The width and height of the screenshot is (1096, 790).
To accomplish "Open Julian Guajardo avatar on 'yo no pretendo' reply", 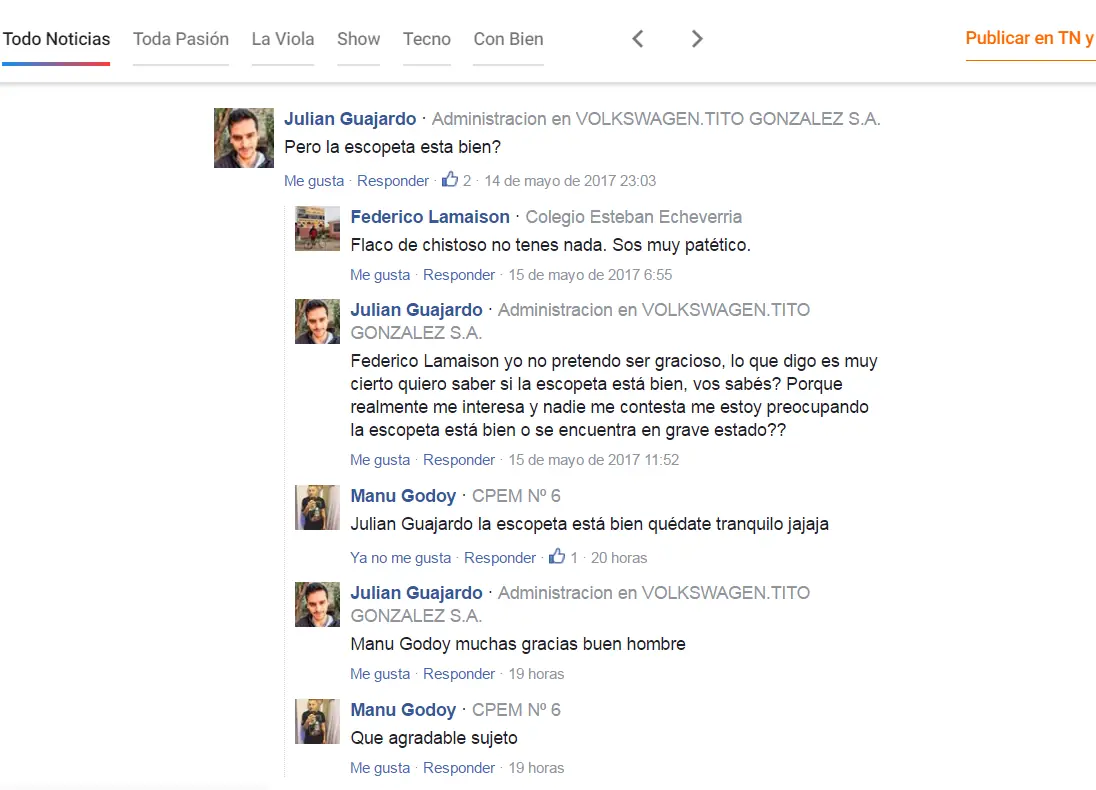I will 317,322.
